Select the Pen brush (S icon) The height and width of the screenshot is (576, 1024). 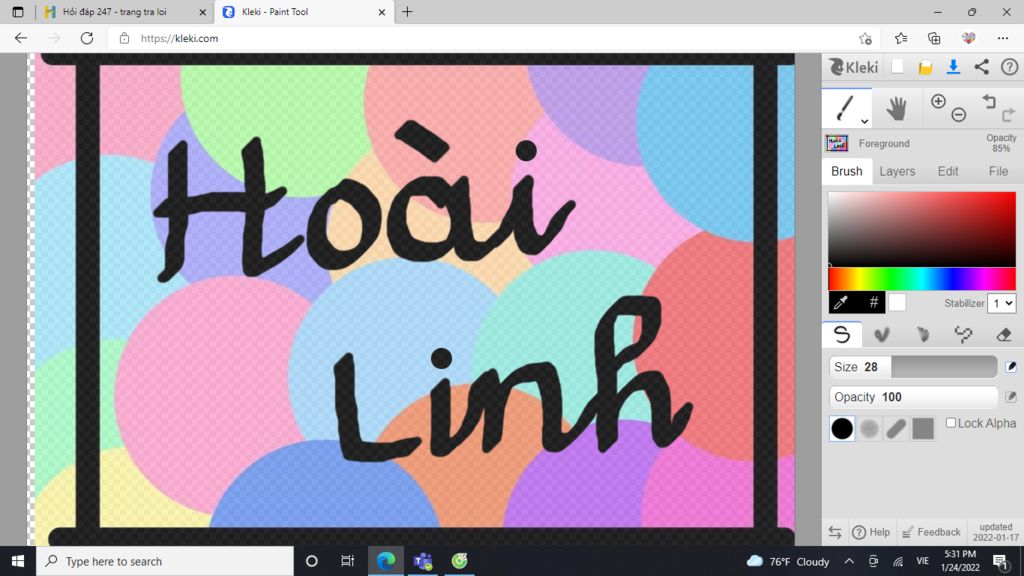tap(842, 334)
